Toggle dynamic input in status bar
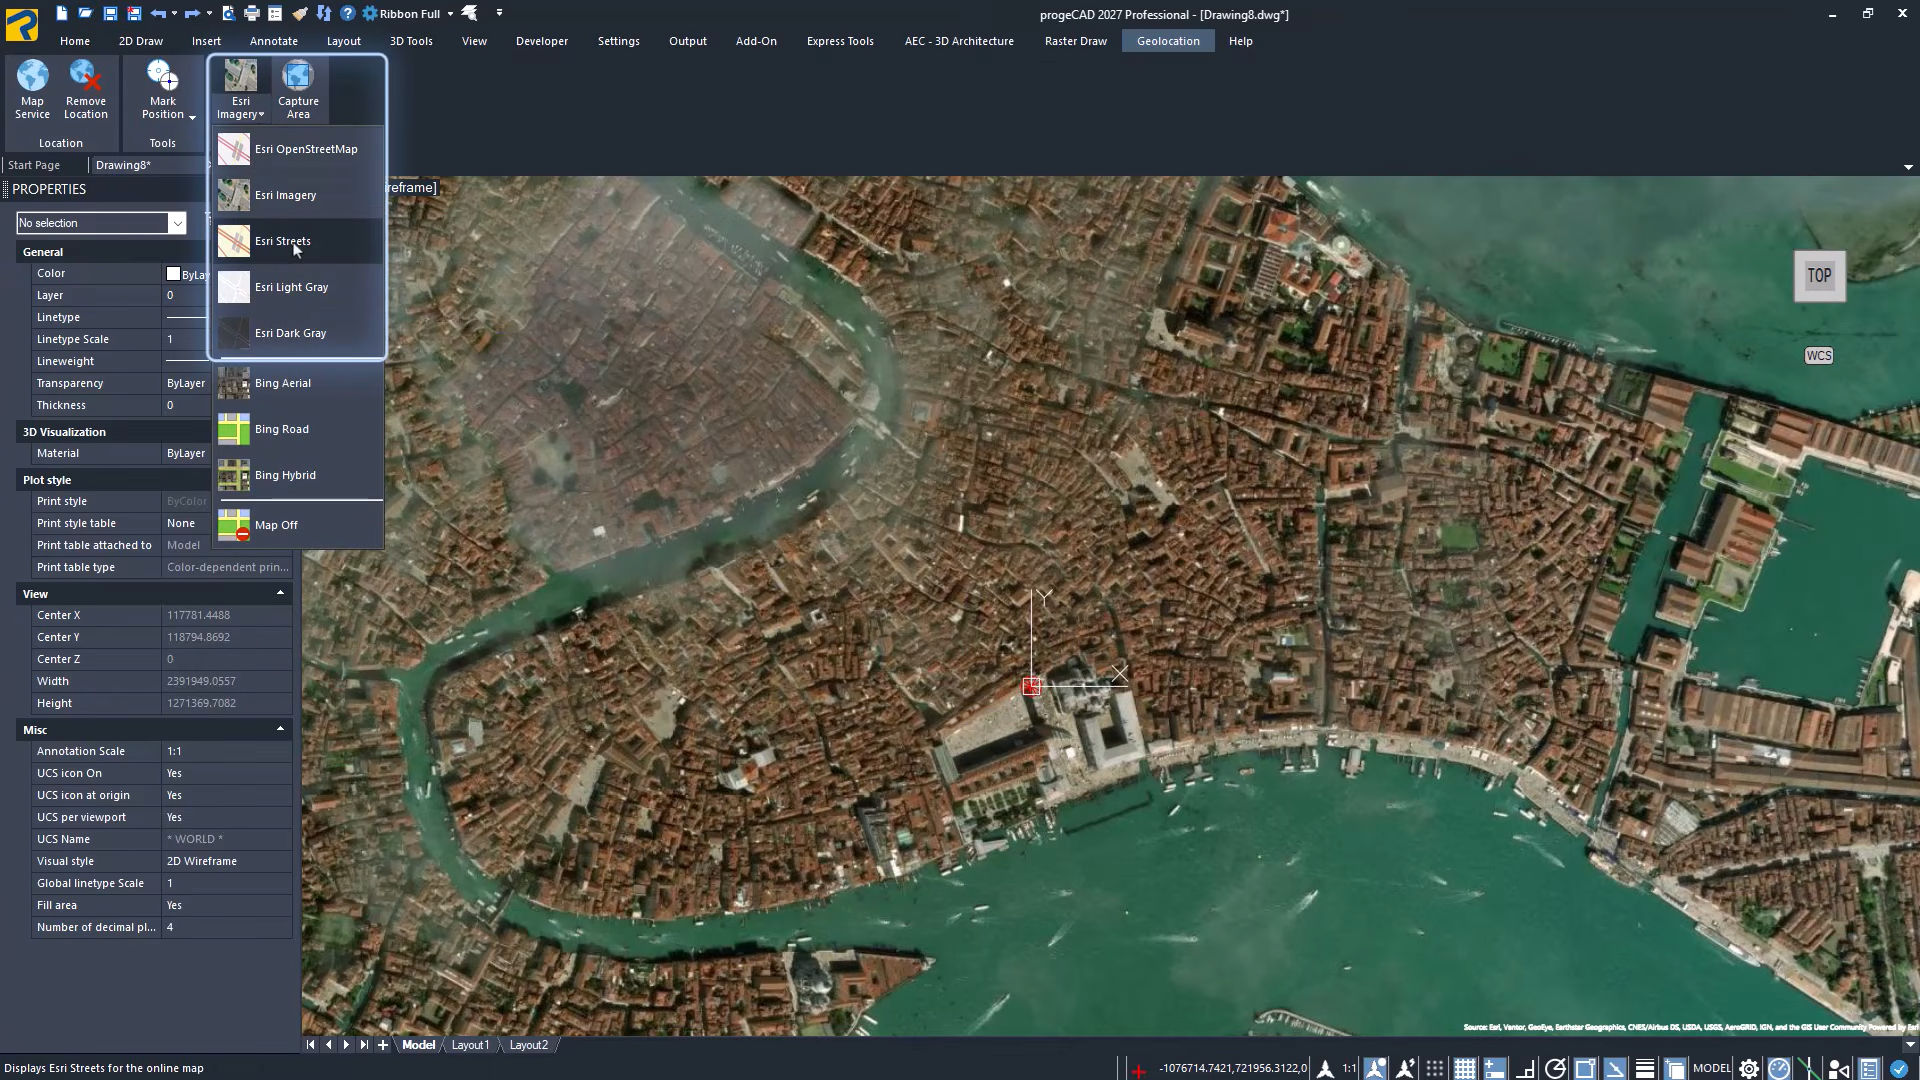The height and width of the screenshot is (1080, 1920). click(x=1495, y=1069)
